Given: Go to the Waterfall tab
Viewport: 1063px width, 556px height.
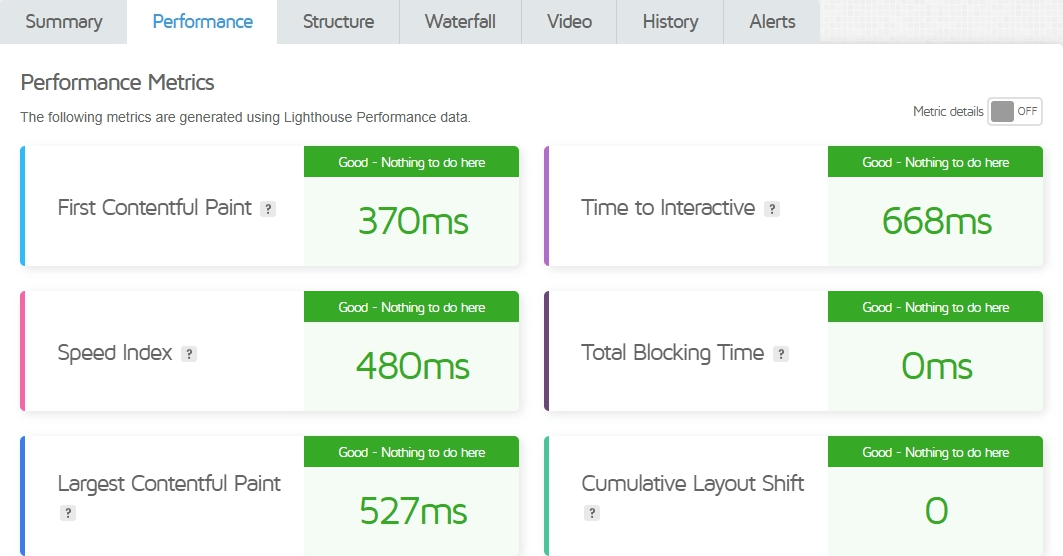Looking at the screenshot, I should tap(460, 22).
